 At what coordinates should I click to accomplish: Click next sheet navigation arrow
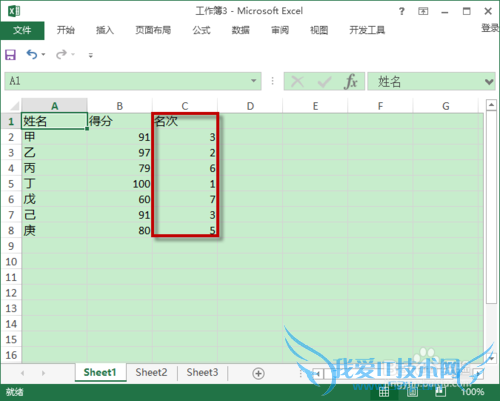click(43, 373)
